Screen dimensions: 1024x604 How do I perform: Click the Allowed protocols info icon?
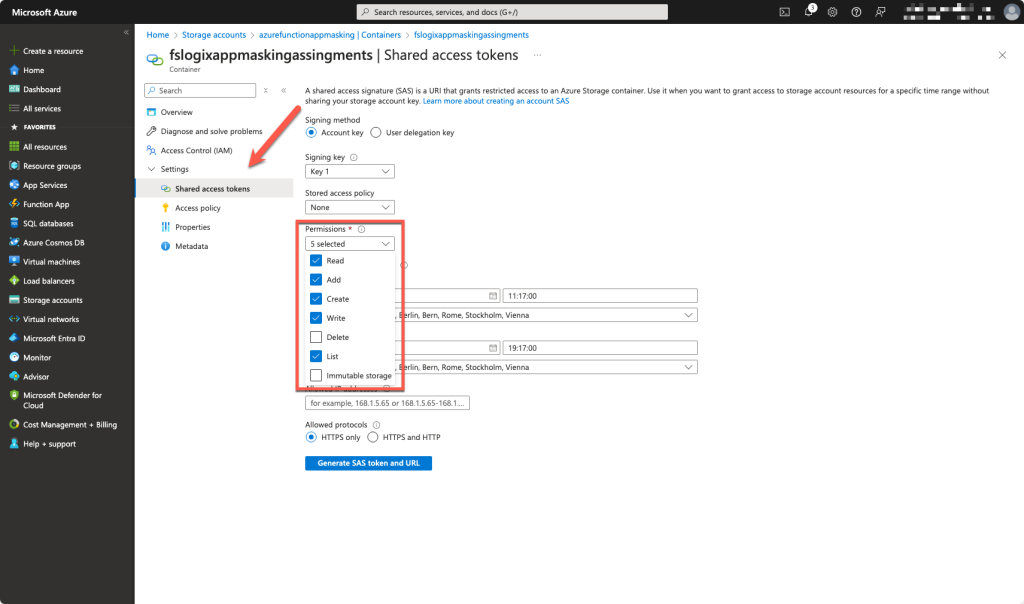tap(376, 425)
